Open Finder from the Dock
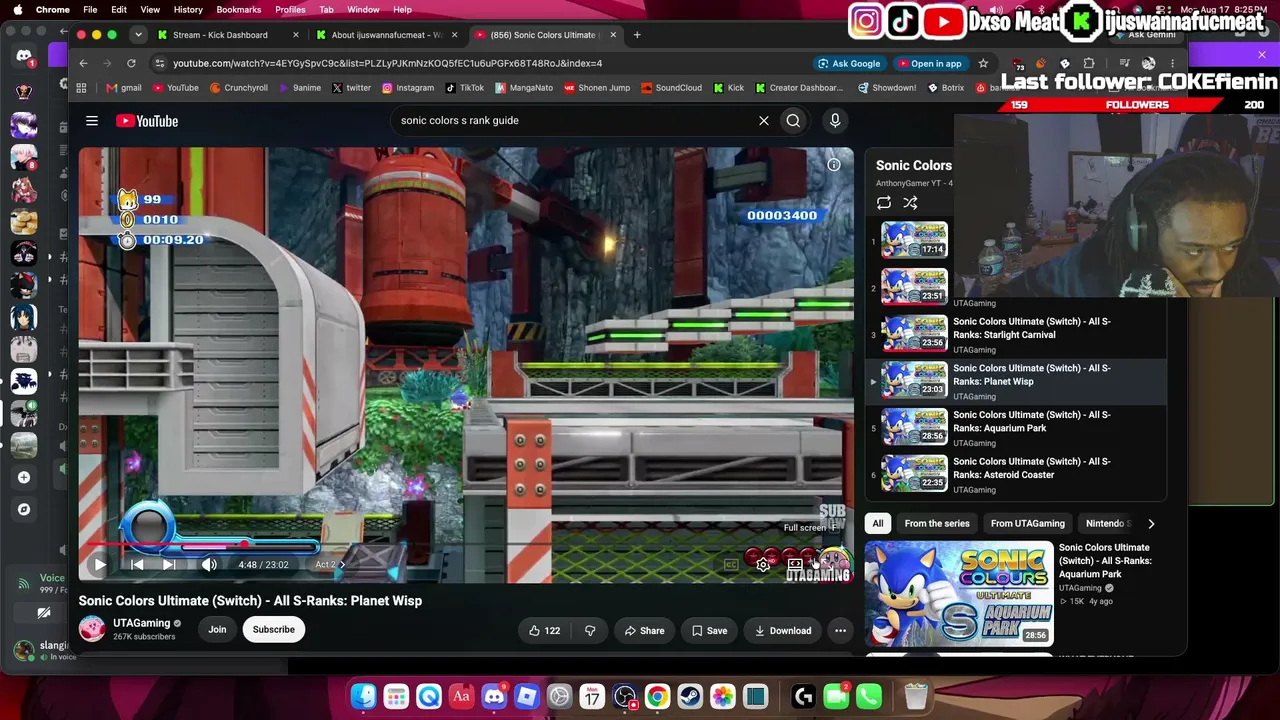 click(364, 696)
